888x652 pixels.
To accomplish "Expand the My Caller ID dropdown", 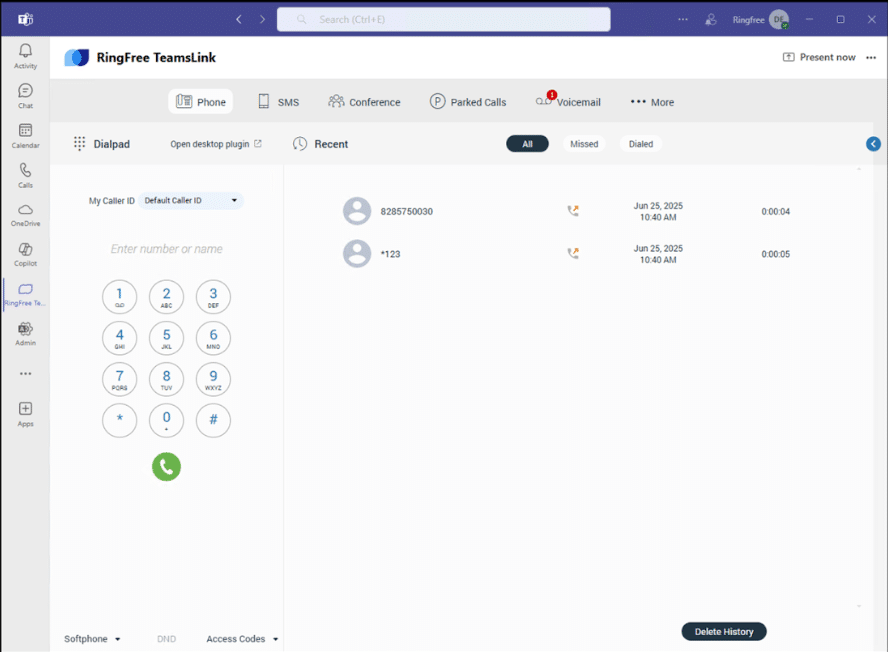I will 191,201.
